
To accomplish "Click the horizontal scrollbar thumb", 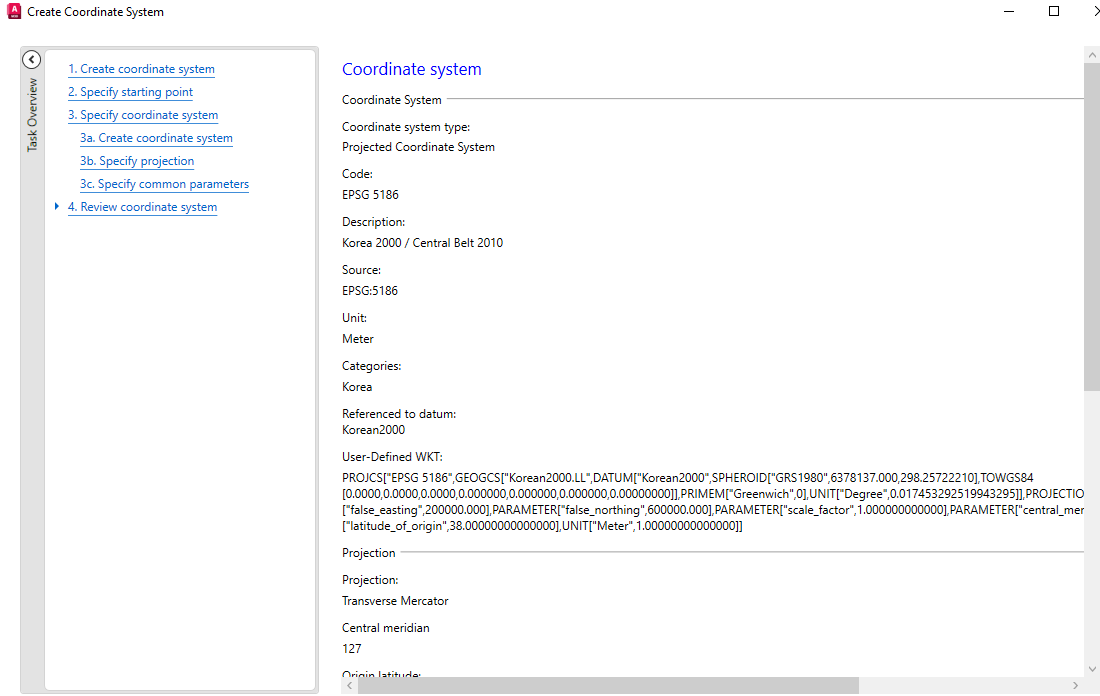I will [x=608, y=686].
